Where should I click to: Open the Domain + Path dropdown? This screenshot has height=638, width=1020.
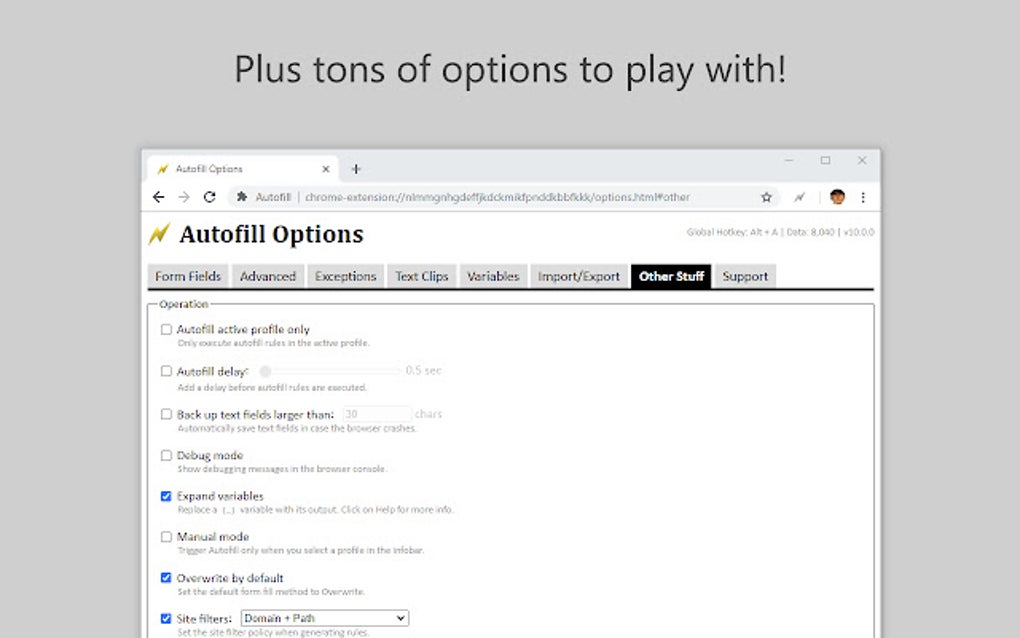click(x=325, y=618)
